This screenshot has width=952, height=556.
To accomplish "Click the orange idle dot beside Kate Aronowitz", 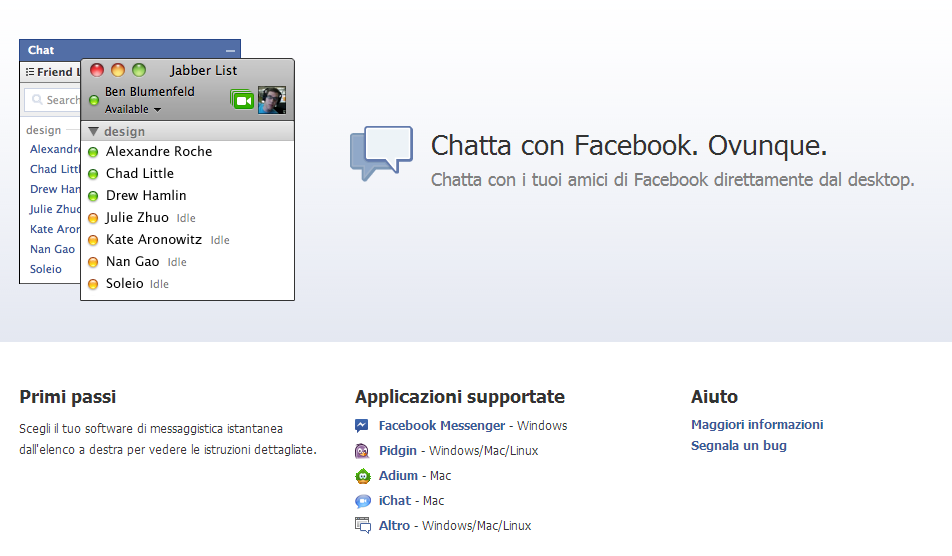I will tap(93, 240).
